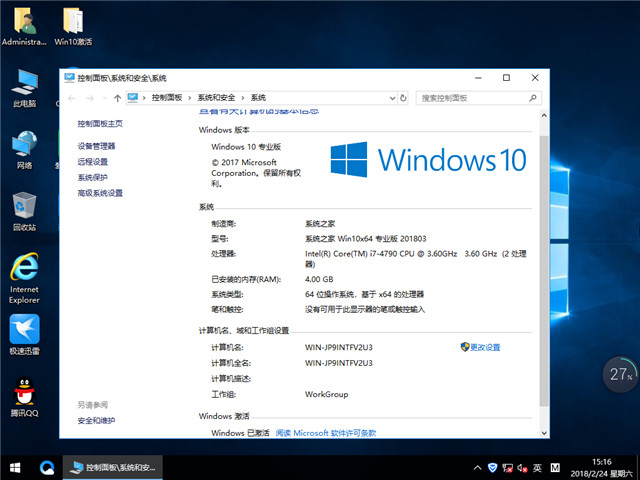Refresh the control panel page

pos(403,98)
